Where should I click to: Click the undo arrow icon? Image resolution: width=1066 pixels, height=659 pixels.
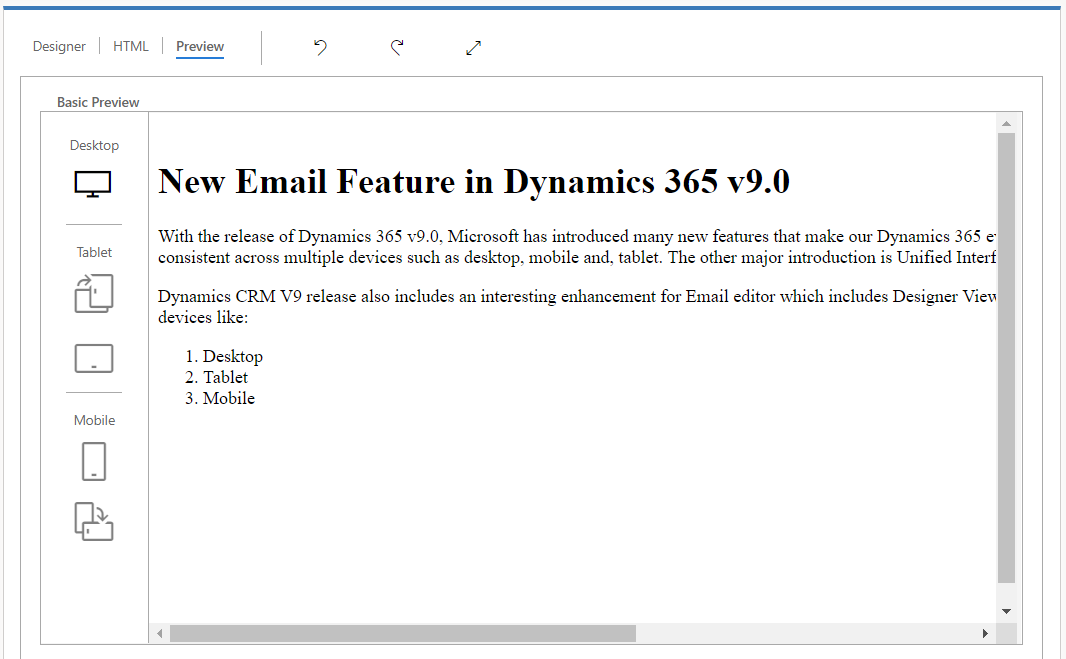319,47
